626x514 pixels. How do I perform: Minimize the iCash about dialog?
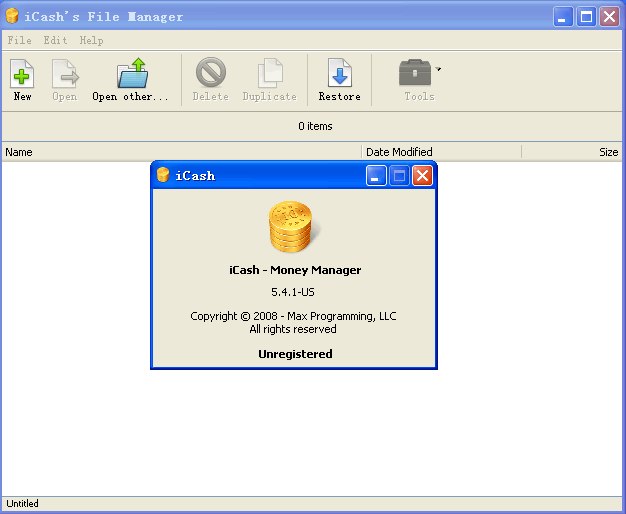click(376, 176)
